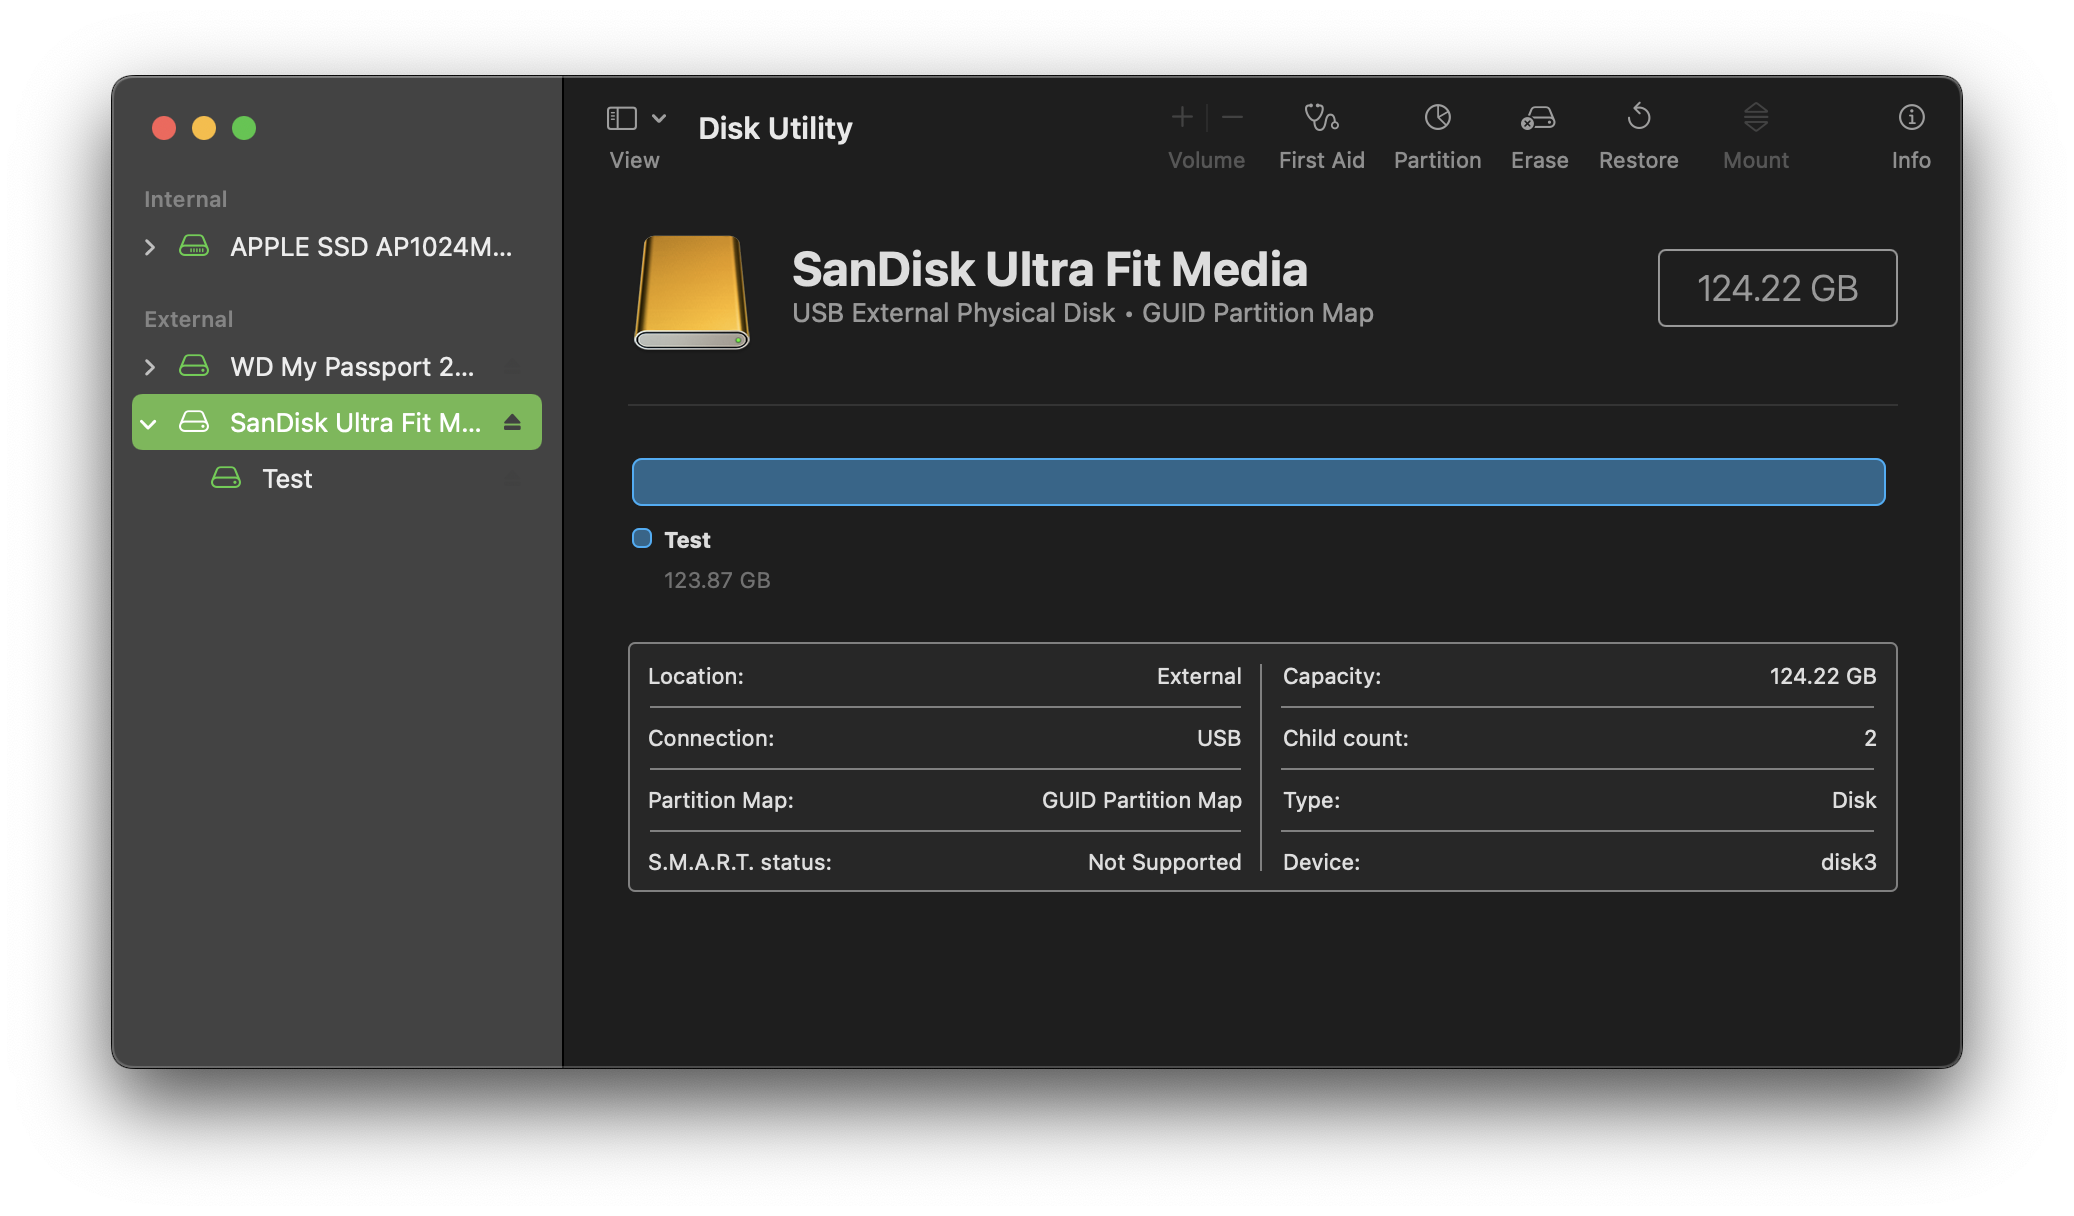
Task: Click the remove volume minus icon
Action: click(x=1232, y=117)
